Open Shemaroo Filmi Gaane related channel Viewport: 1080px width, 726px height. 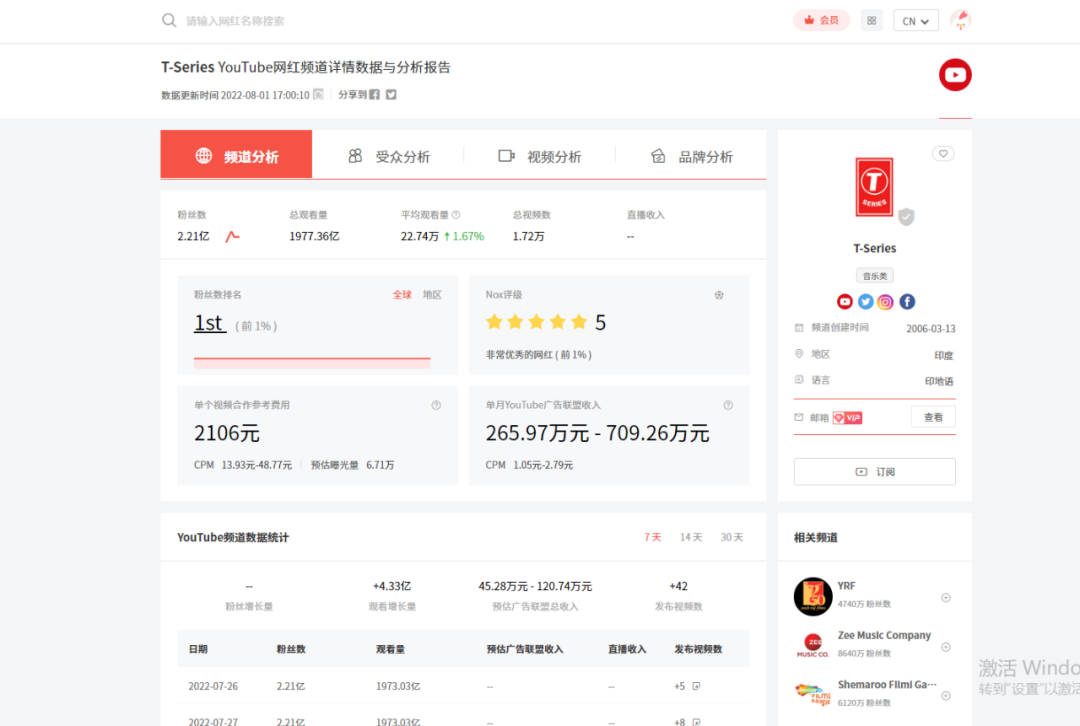coord(886,685)
